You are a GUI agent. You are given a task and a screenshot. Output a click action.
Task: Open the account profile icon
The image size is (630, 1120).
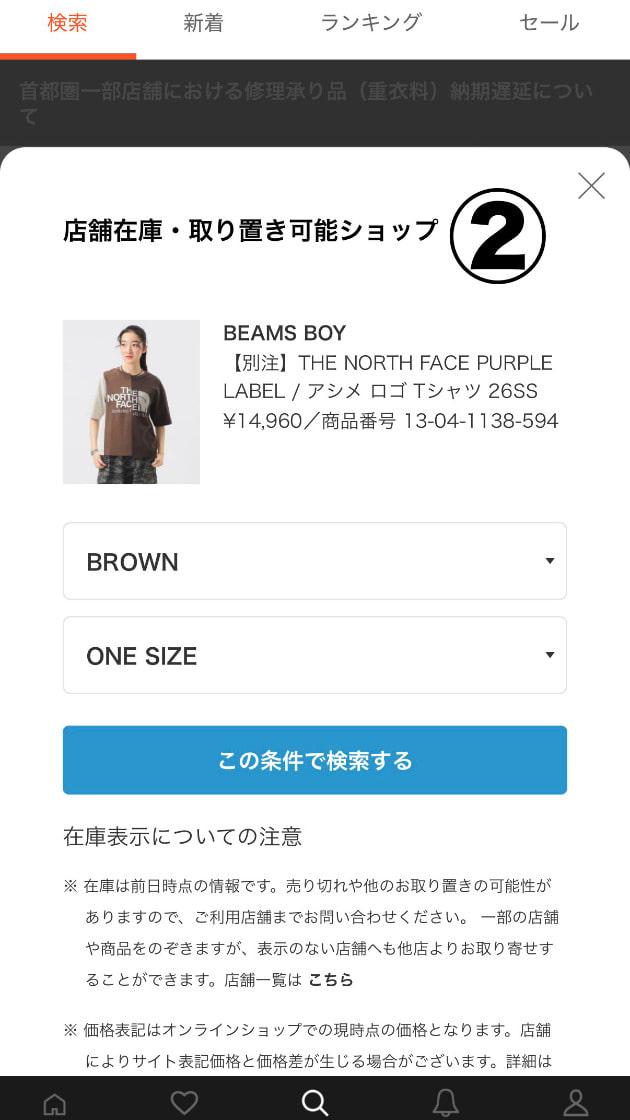pyautogui.click(x=576, y=1102)
